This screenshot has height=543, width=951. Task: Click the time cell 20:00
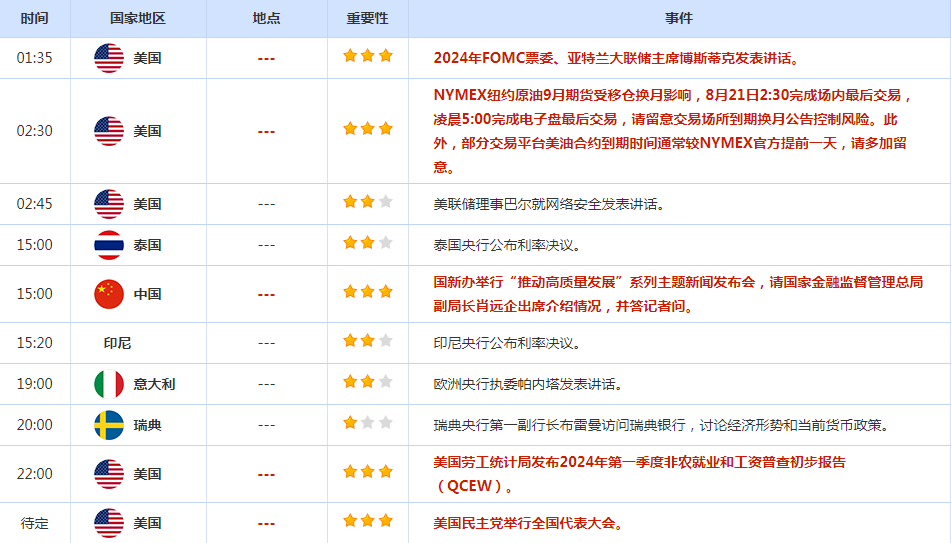pyautogui.click(x=35, y=425)
